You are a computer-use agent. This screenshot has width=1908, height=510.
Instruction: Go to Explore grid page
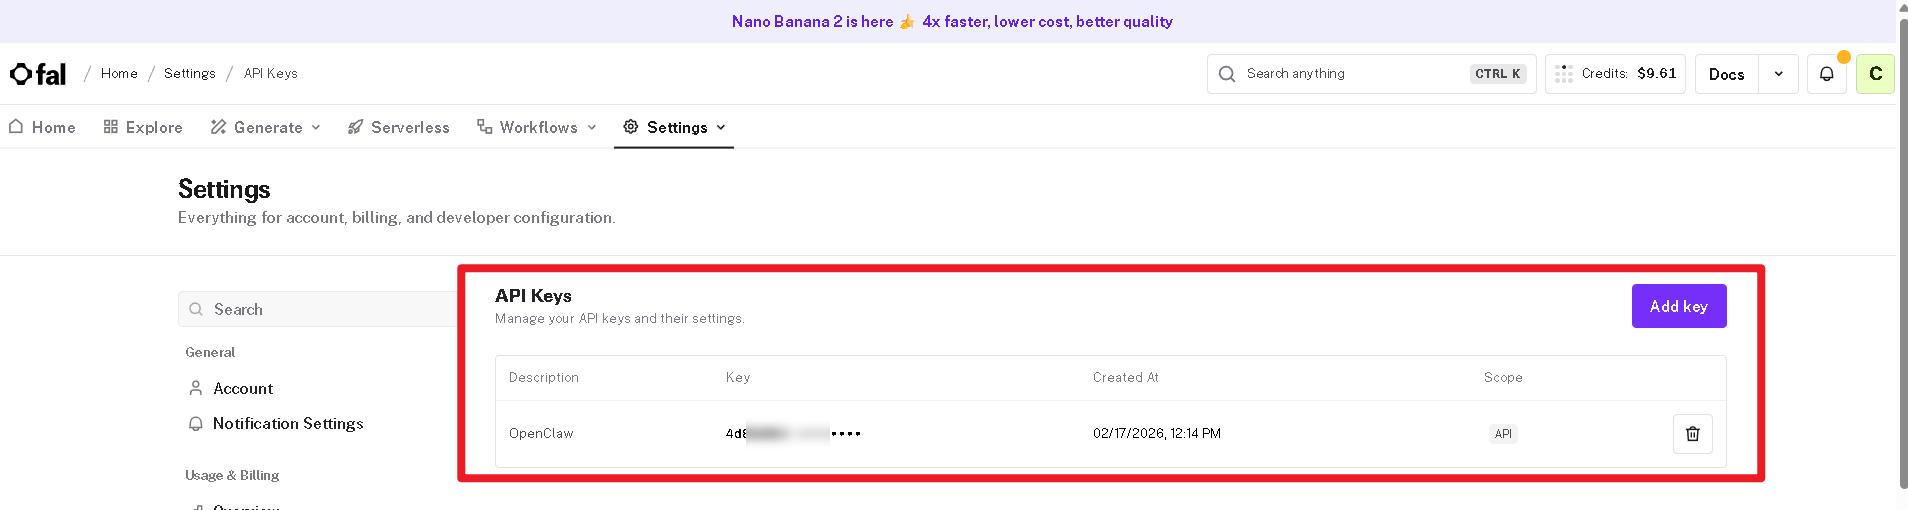[143, 127]
